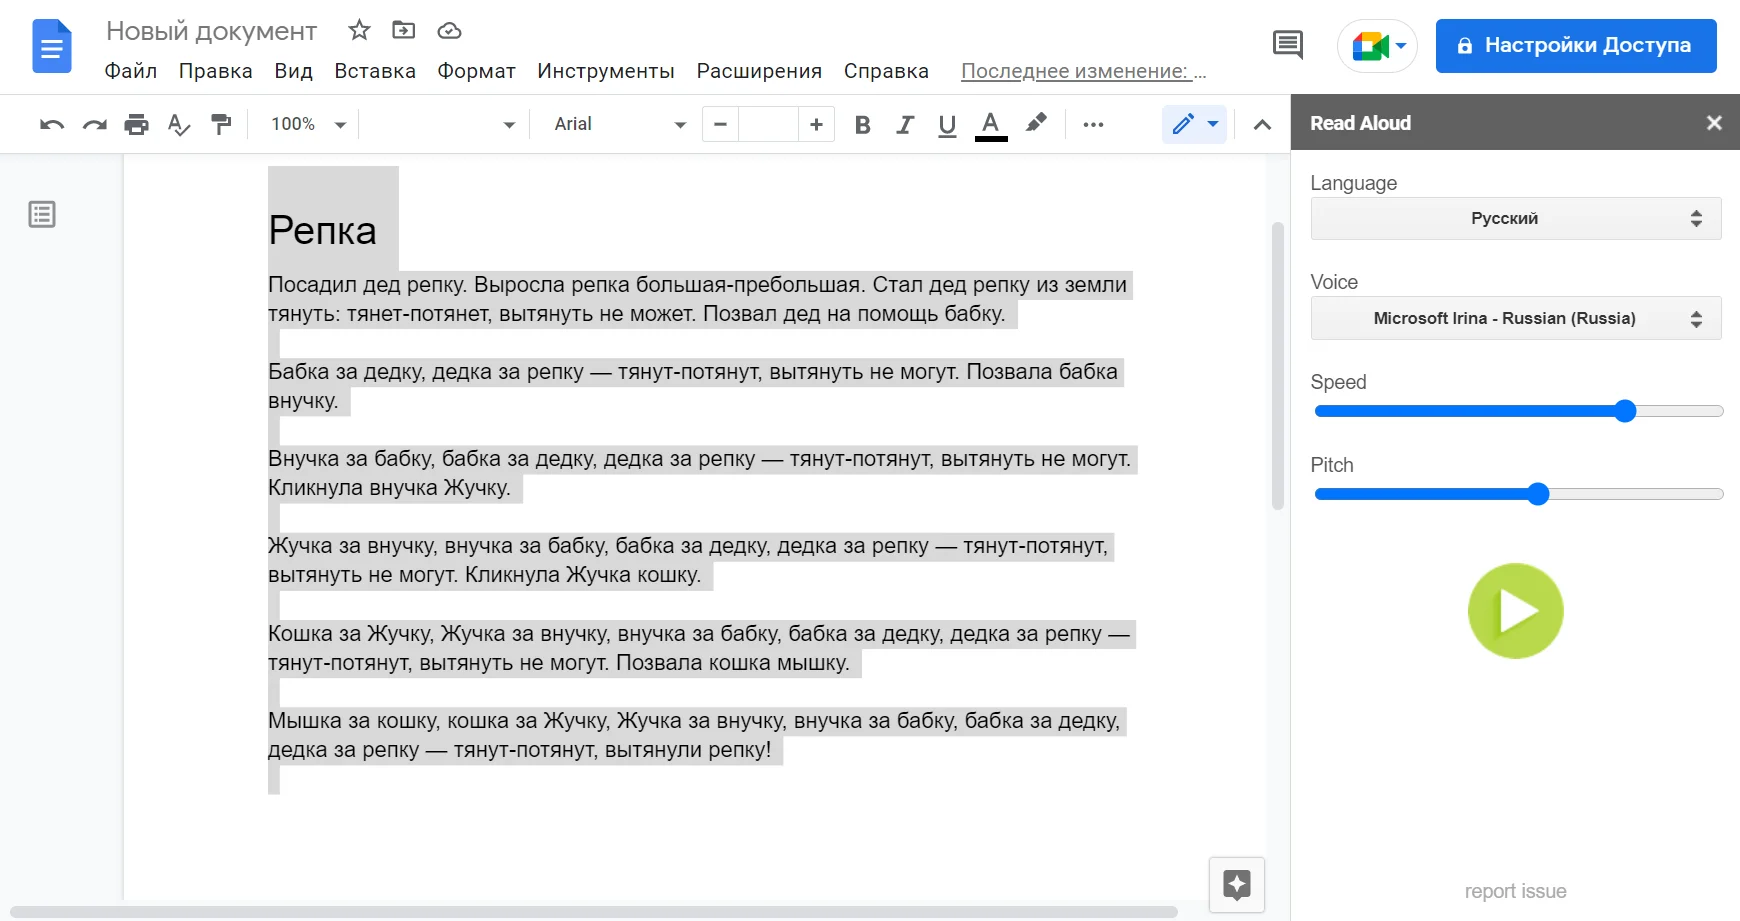Select the paint format roller
1740x921 pixels.
coord(221,124)
